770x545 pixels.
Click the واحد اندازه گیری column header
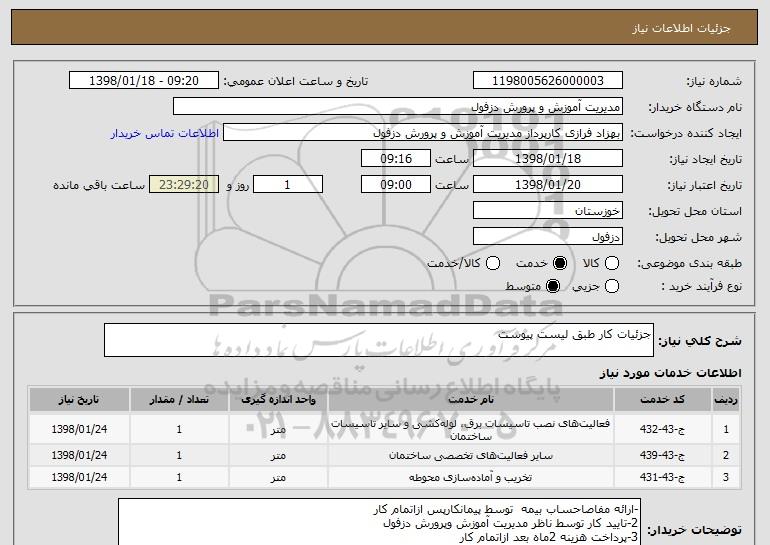278,400
